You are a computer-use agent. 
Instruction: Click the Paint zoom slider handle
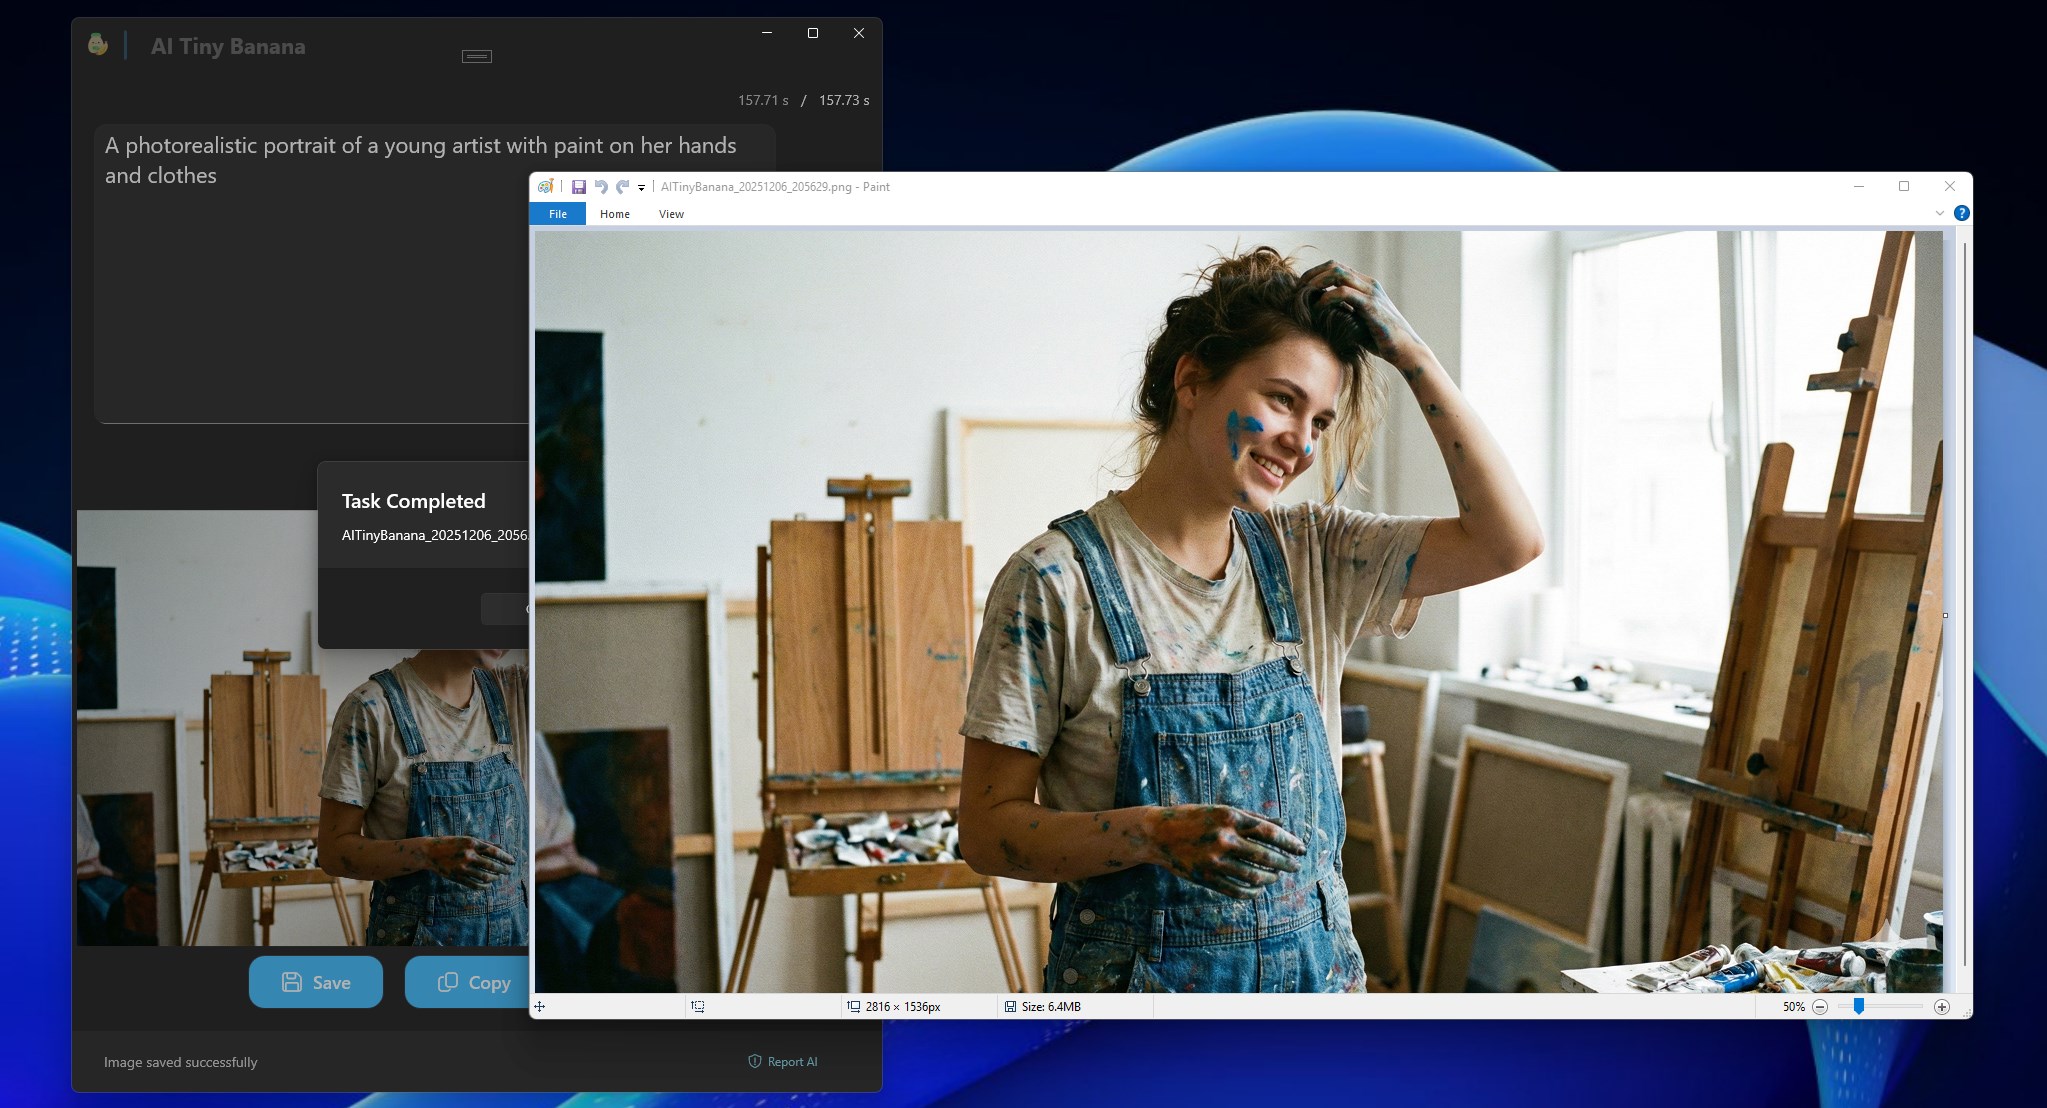click(x=1858, y=1007)
